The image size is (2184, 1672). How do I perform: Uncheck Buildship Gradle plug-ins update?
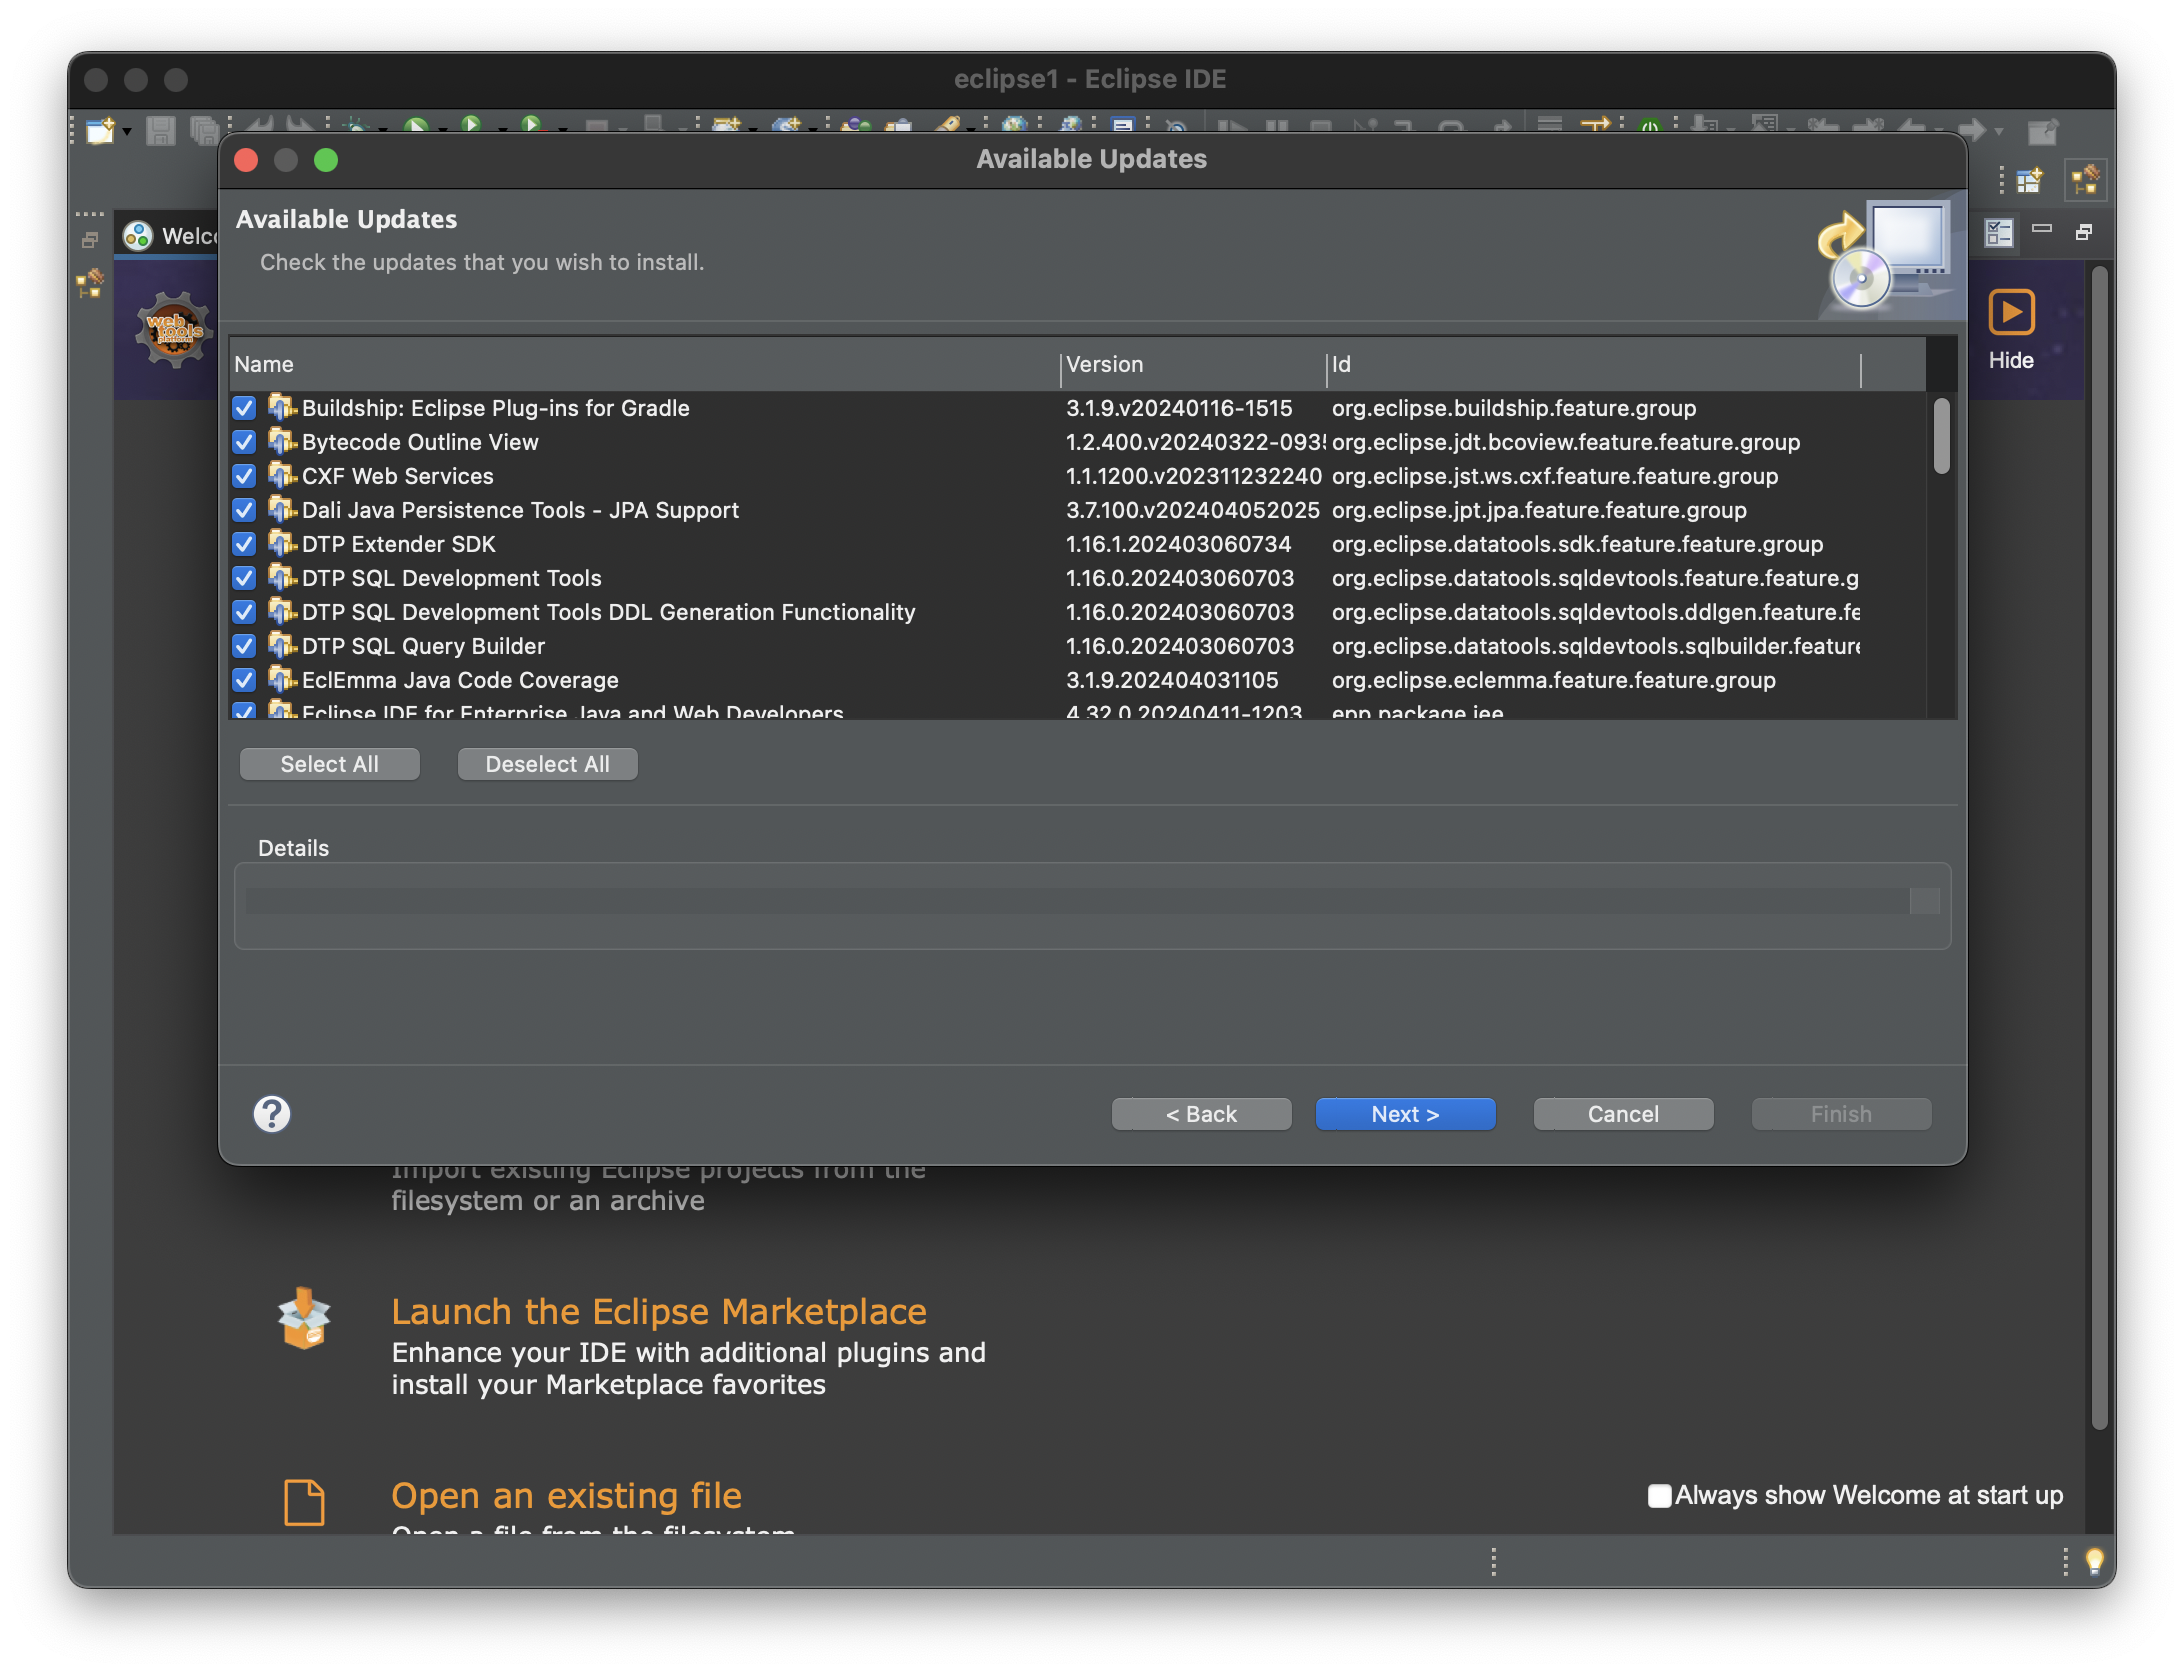pos(244,408)
